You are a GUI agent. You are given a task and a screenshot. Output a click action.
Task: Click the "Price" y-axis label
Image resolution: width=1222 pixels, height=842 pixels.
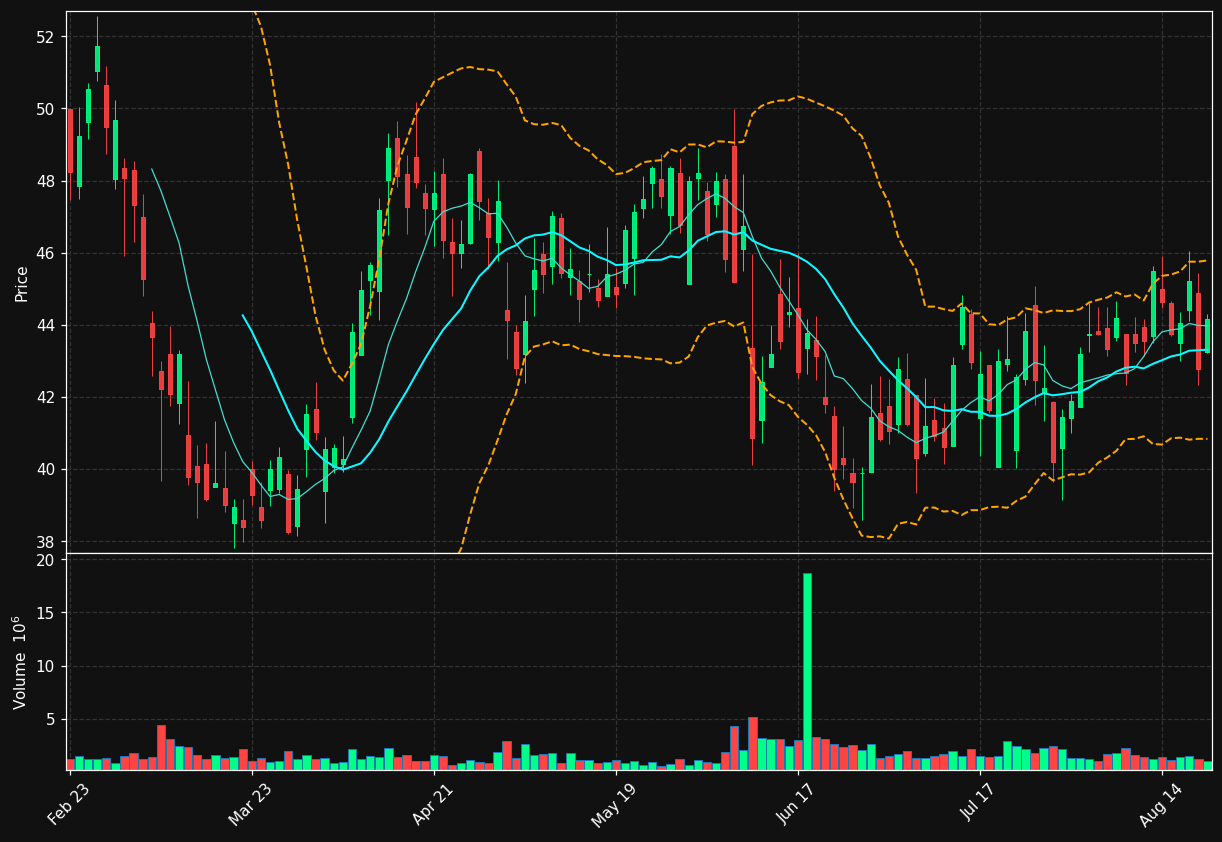click(x=22, y=283)
